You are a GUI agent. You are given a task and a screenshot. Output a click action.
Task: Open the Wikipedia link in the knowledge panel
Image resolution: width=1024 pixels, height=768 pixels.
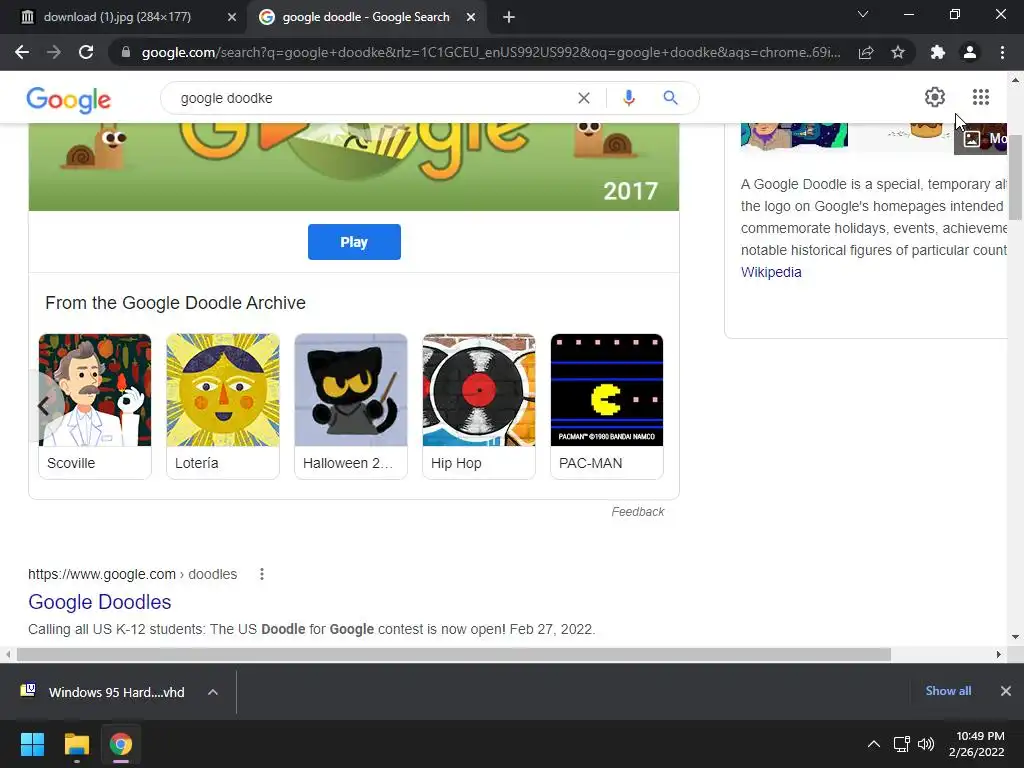(x=771, y=272)
